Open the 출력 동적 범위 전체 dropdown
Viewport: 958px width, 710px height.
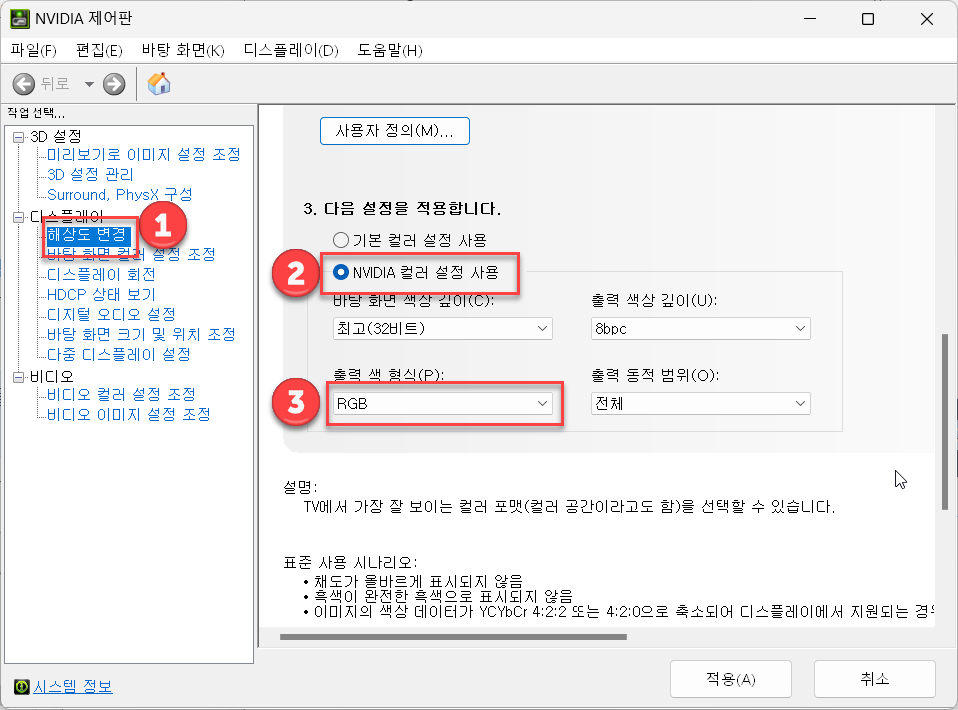click(701, 403)
